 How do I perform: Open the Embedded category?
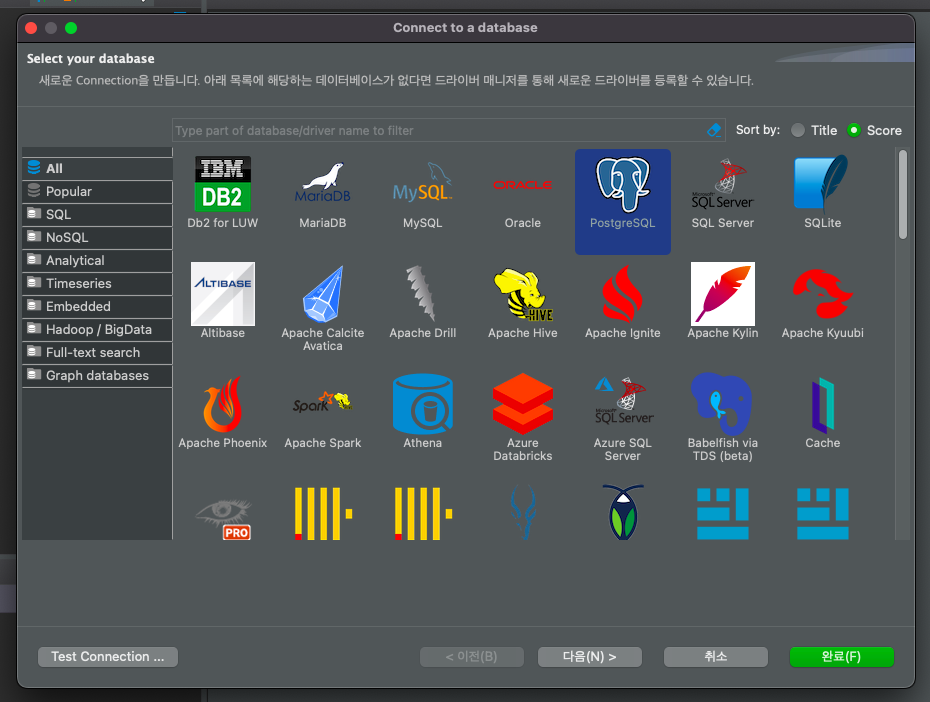coord(97,307)
